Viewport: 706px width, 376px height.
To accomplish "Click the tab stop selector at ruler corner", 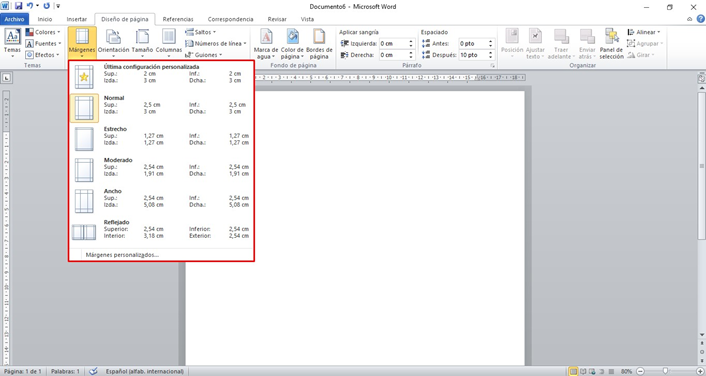I will pos(6,78).
